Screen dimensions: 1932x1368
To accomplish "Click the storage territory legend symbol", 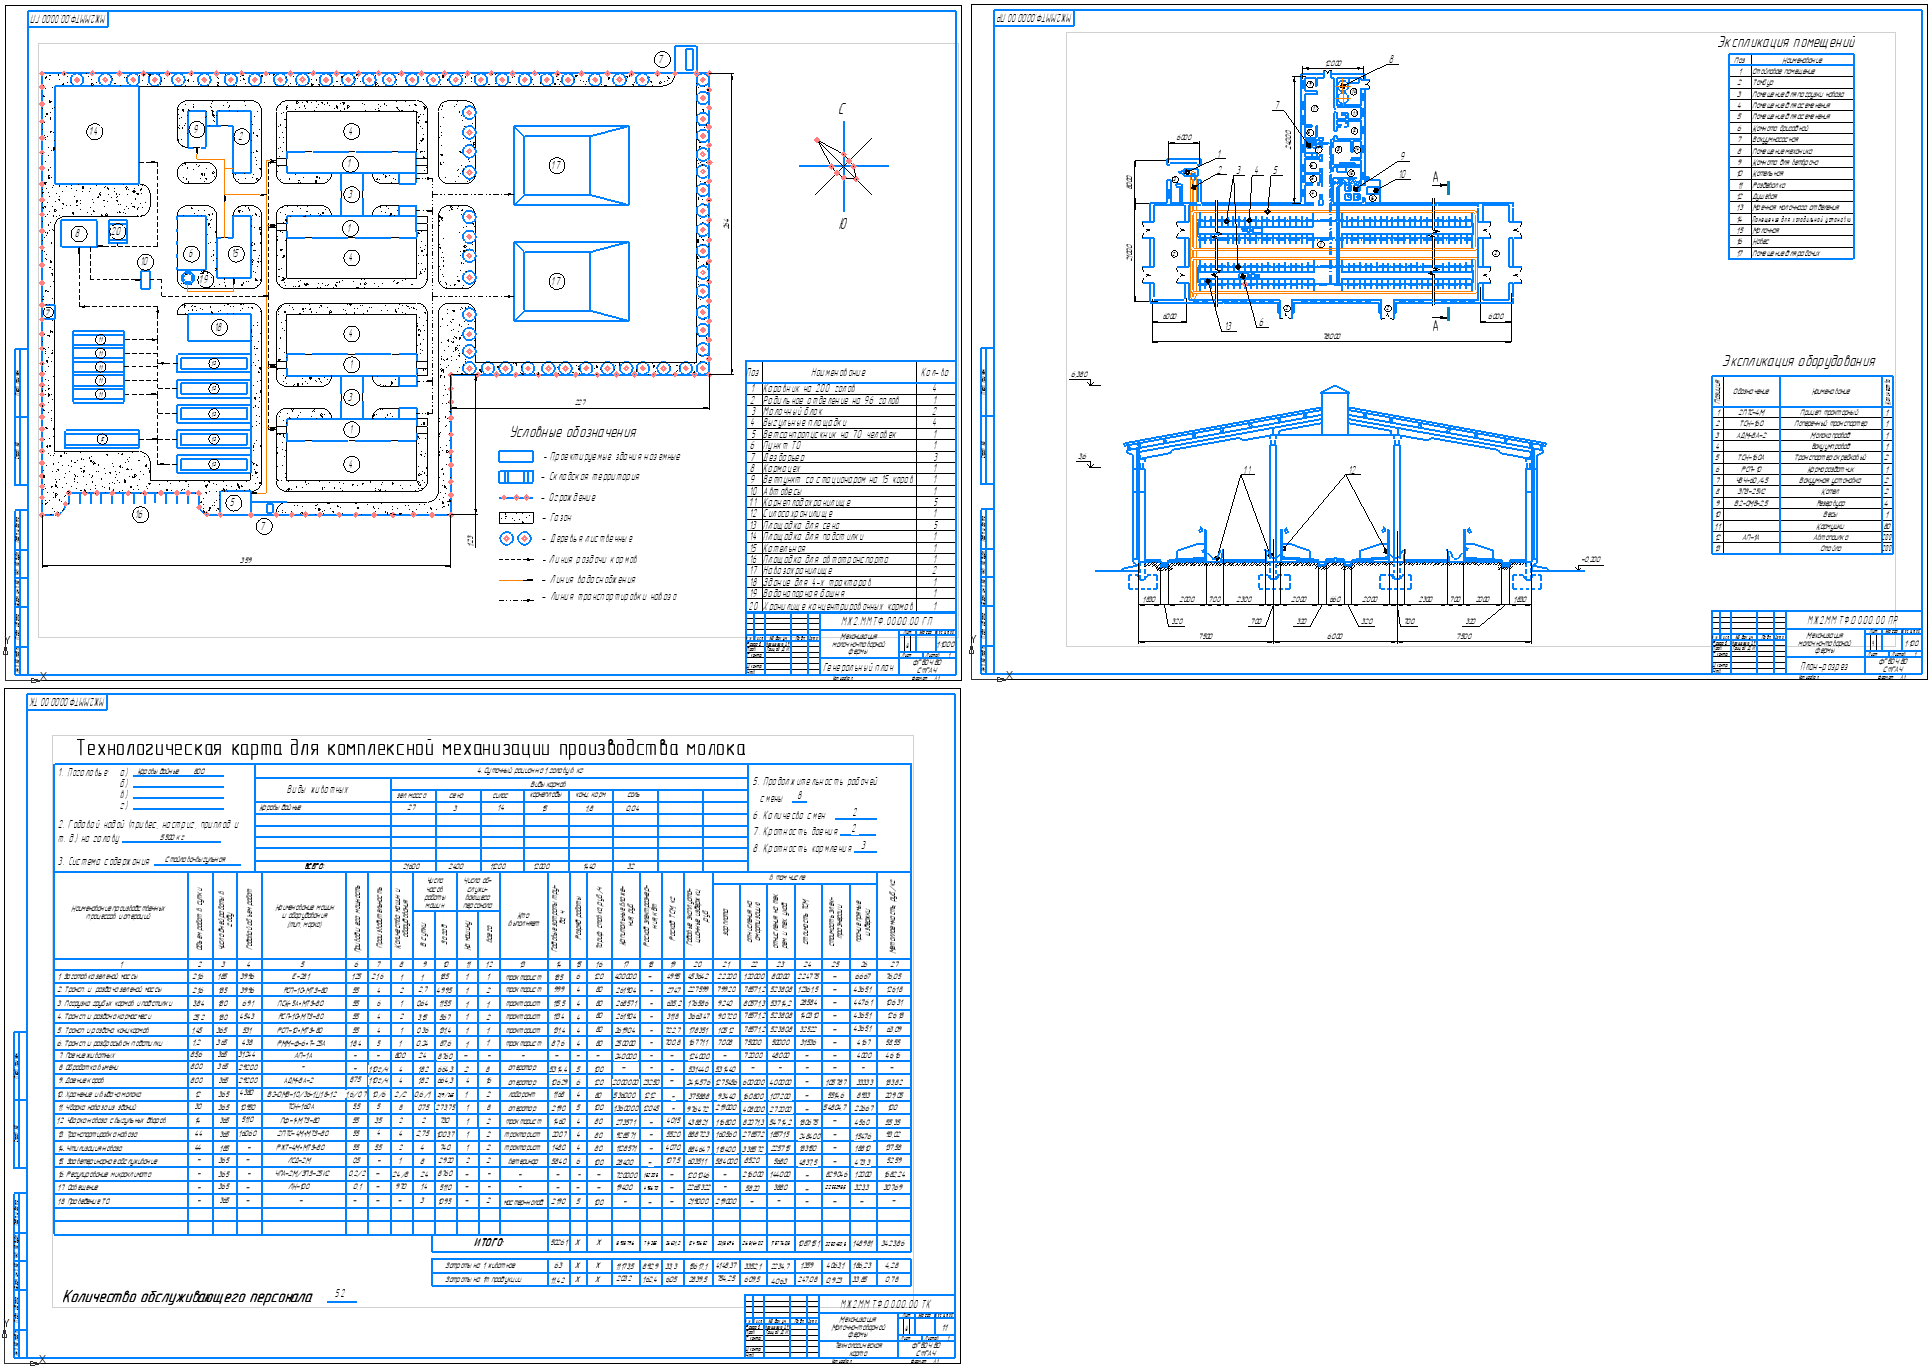I will pos(516,477).
